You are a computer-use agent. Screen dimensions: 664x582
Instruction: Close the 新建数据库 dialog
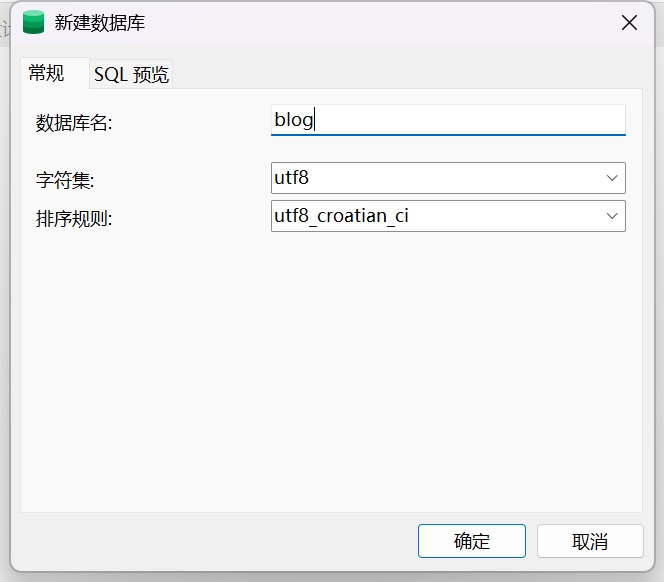tap(629, 23)
